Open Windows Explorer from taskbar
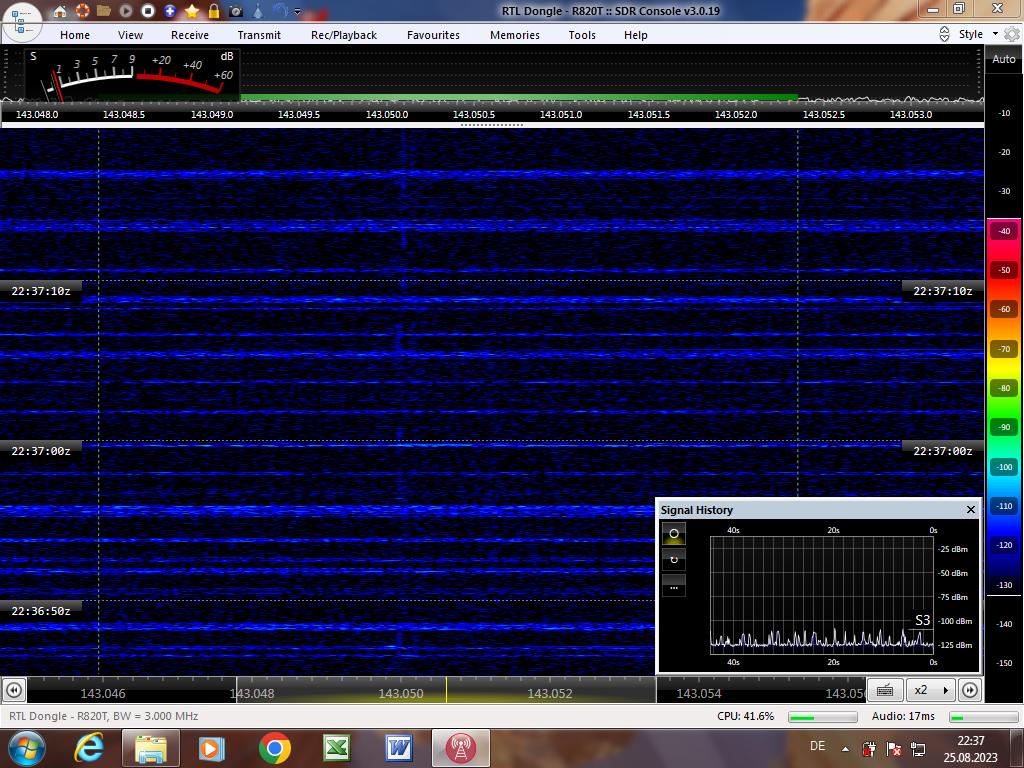 point(150,748)
